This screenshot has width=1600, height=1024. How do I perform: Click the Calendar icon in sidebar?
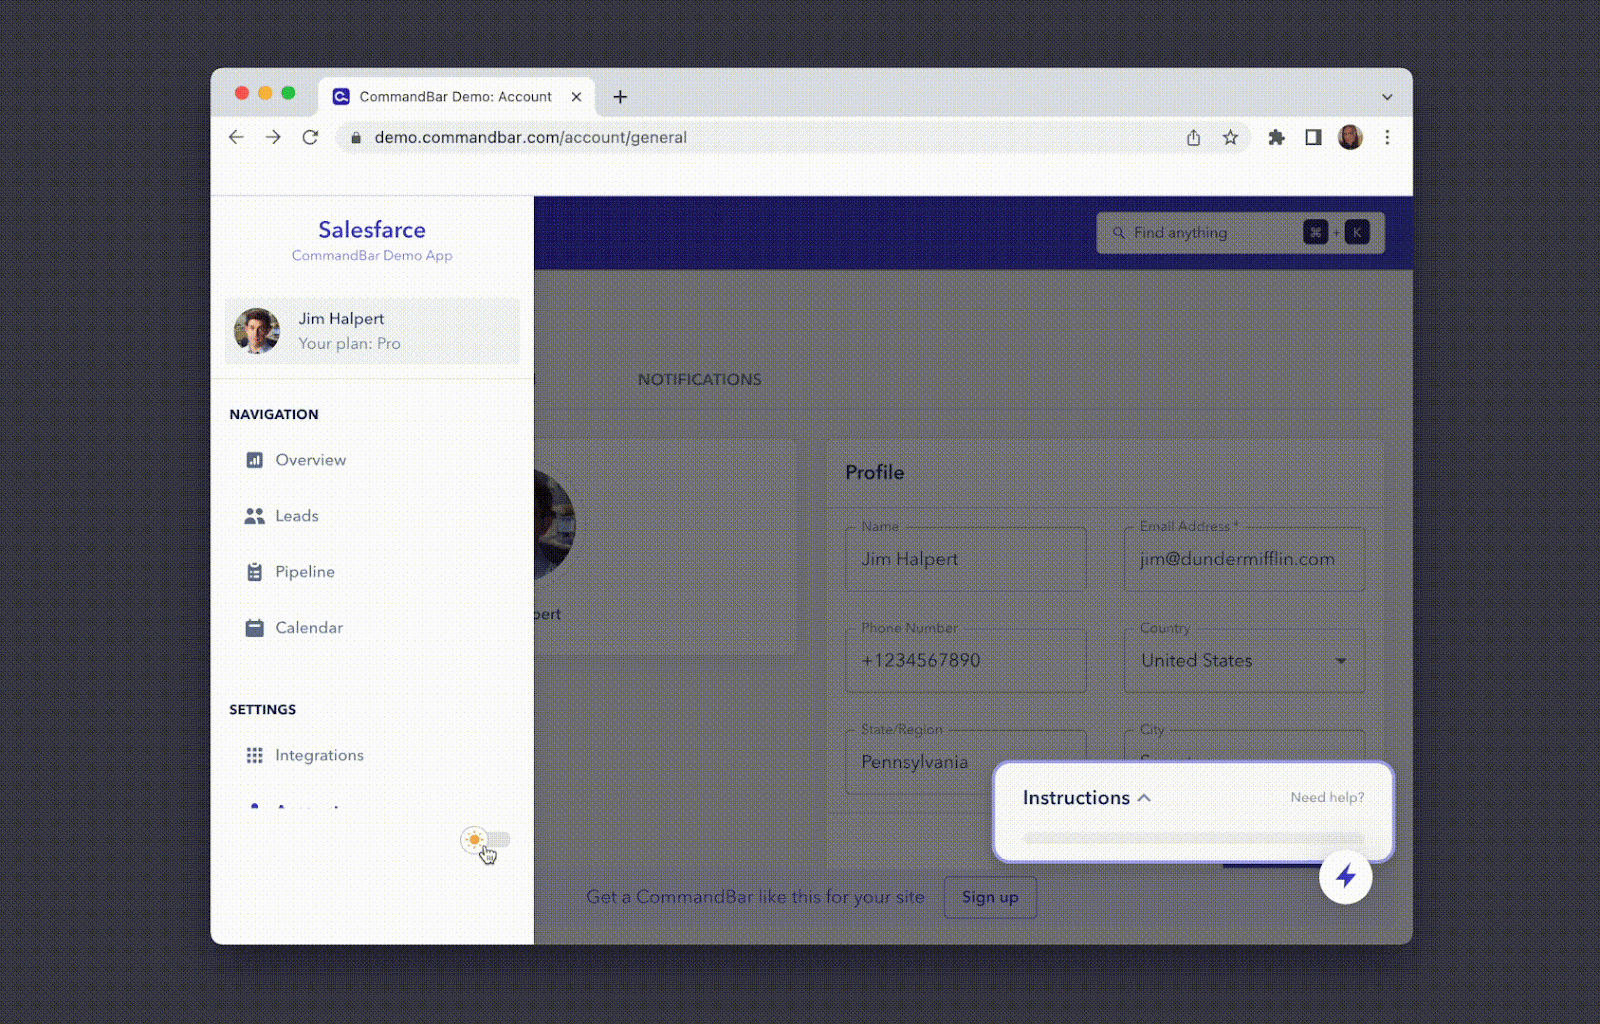pos(254,628)
